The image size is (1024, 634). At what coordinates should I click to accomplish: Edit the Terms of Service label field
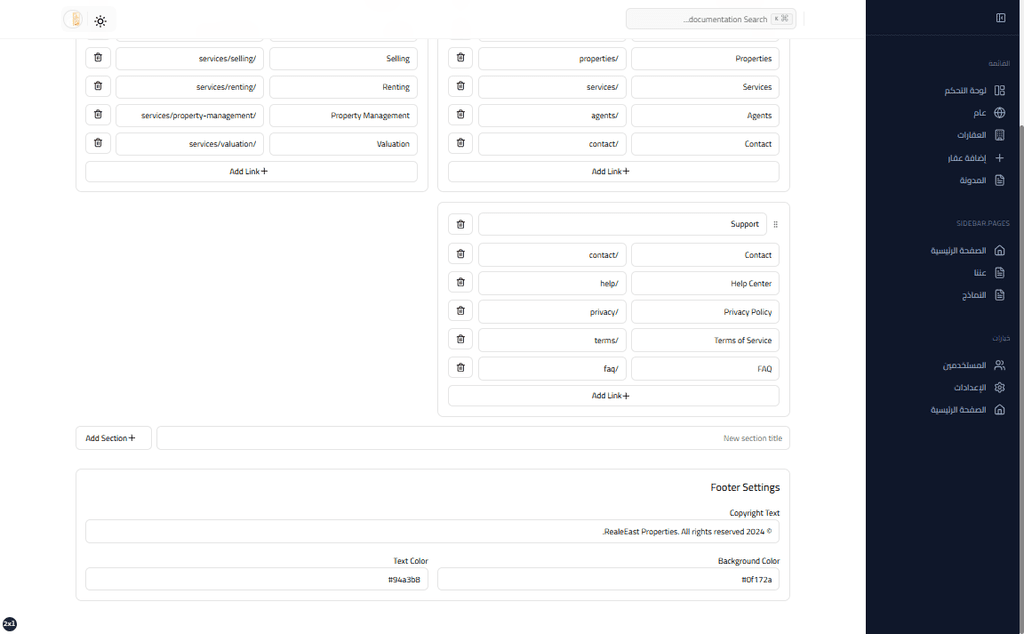705,340
